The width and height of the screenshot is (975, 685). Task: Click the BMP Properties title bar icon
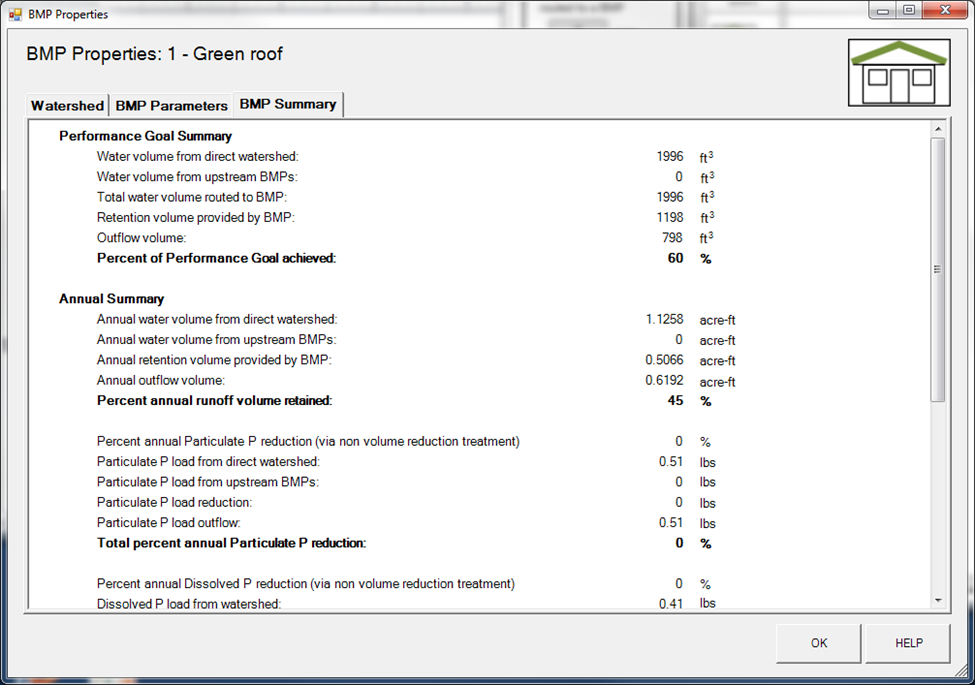click(15, 15)
